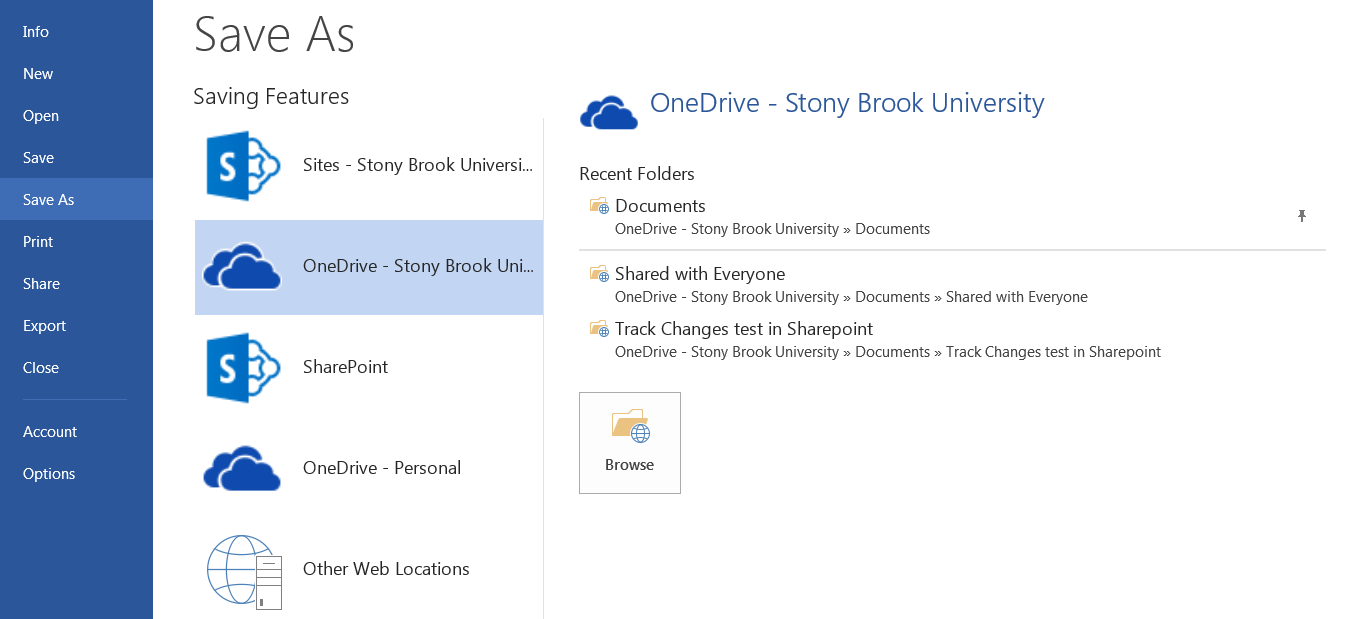Choose the SharePoint location label

coord(345,367)
